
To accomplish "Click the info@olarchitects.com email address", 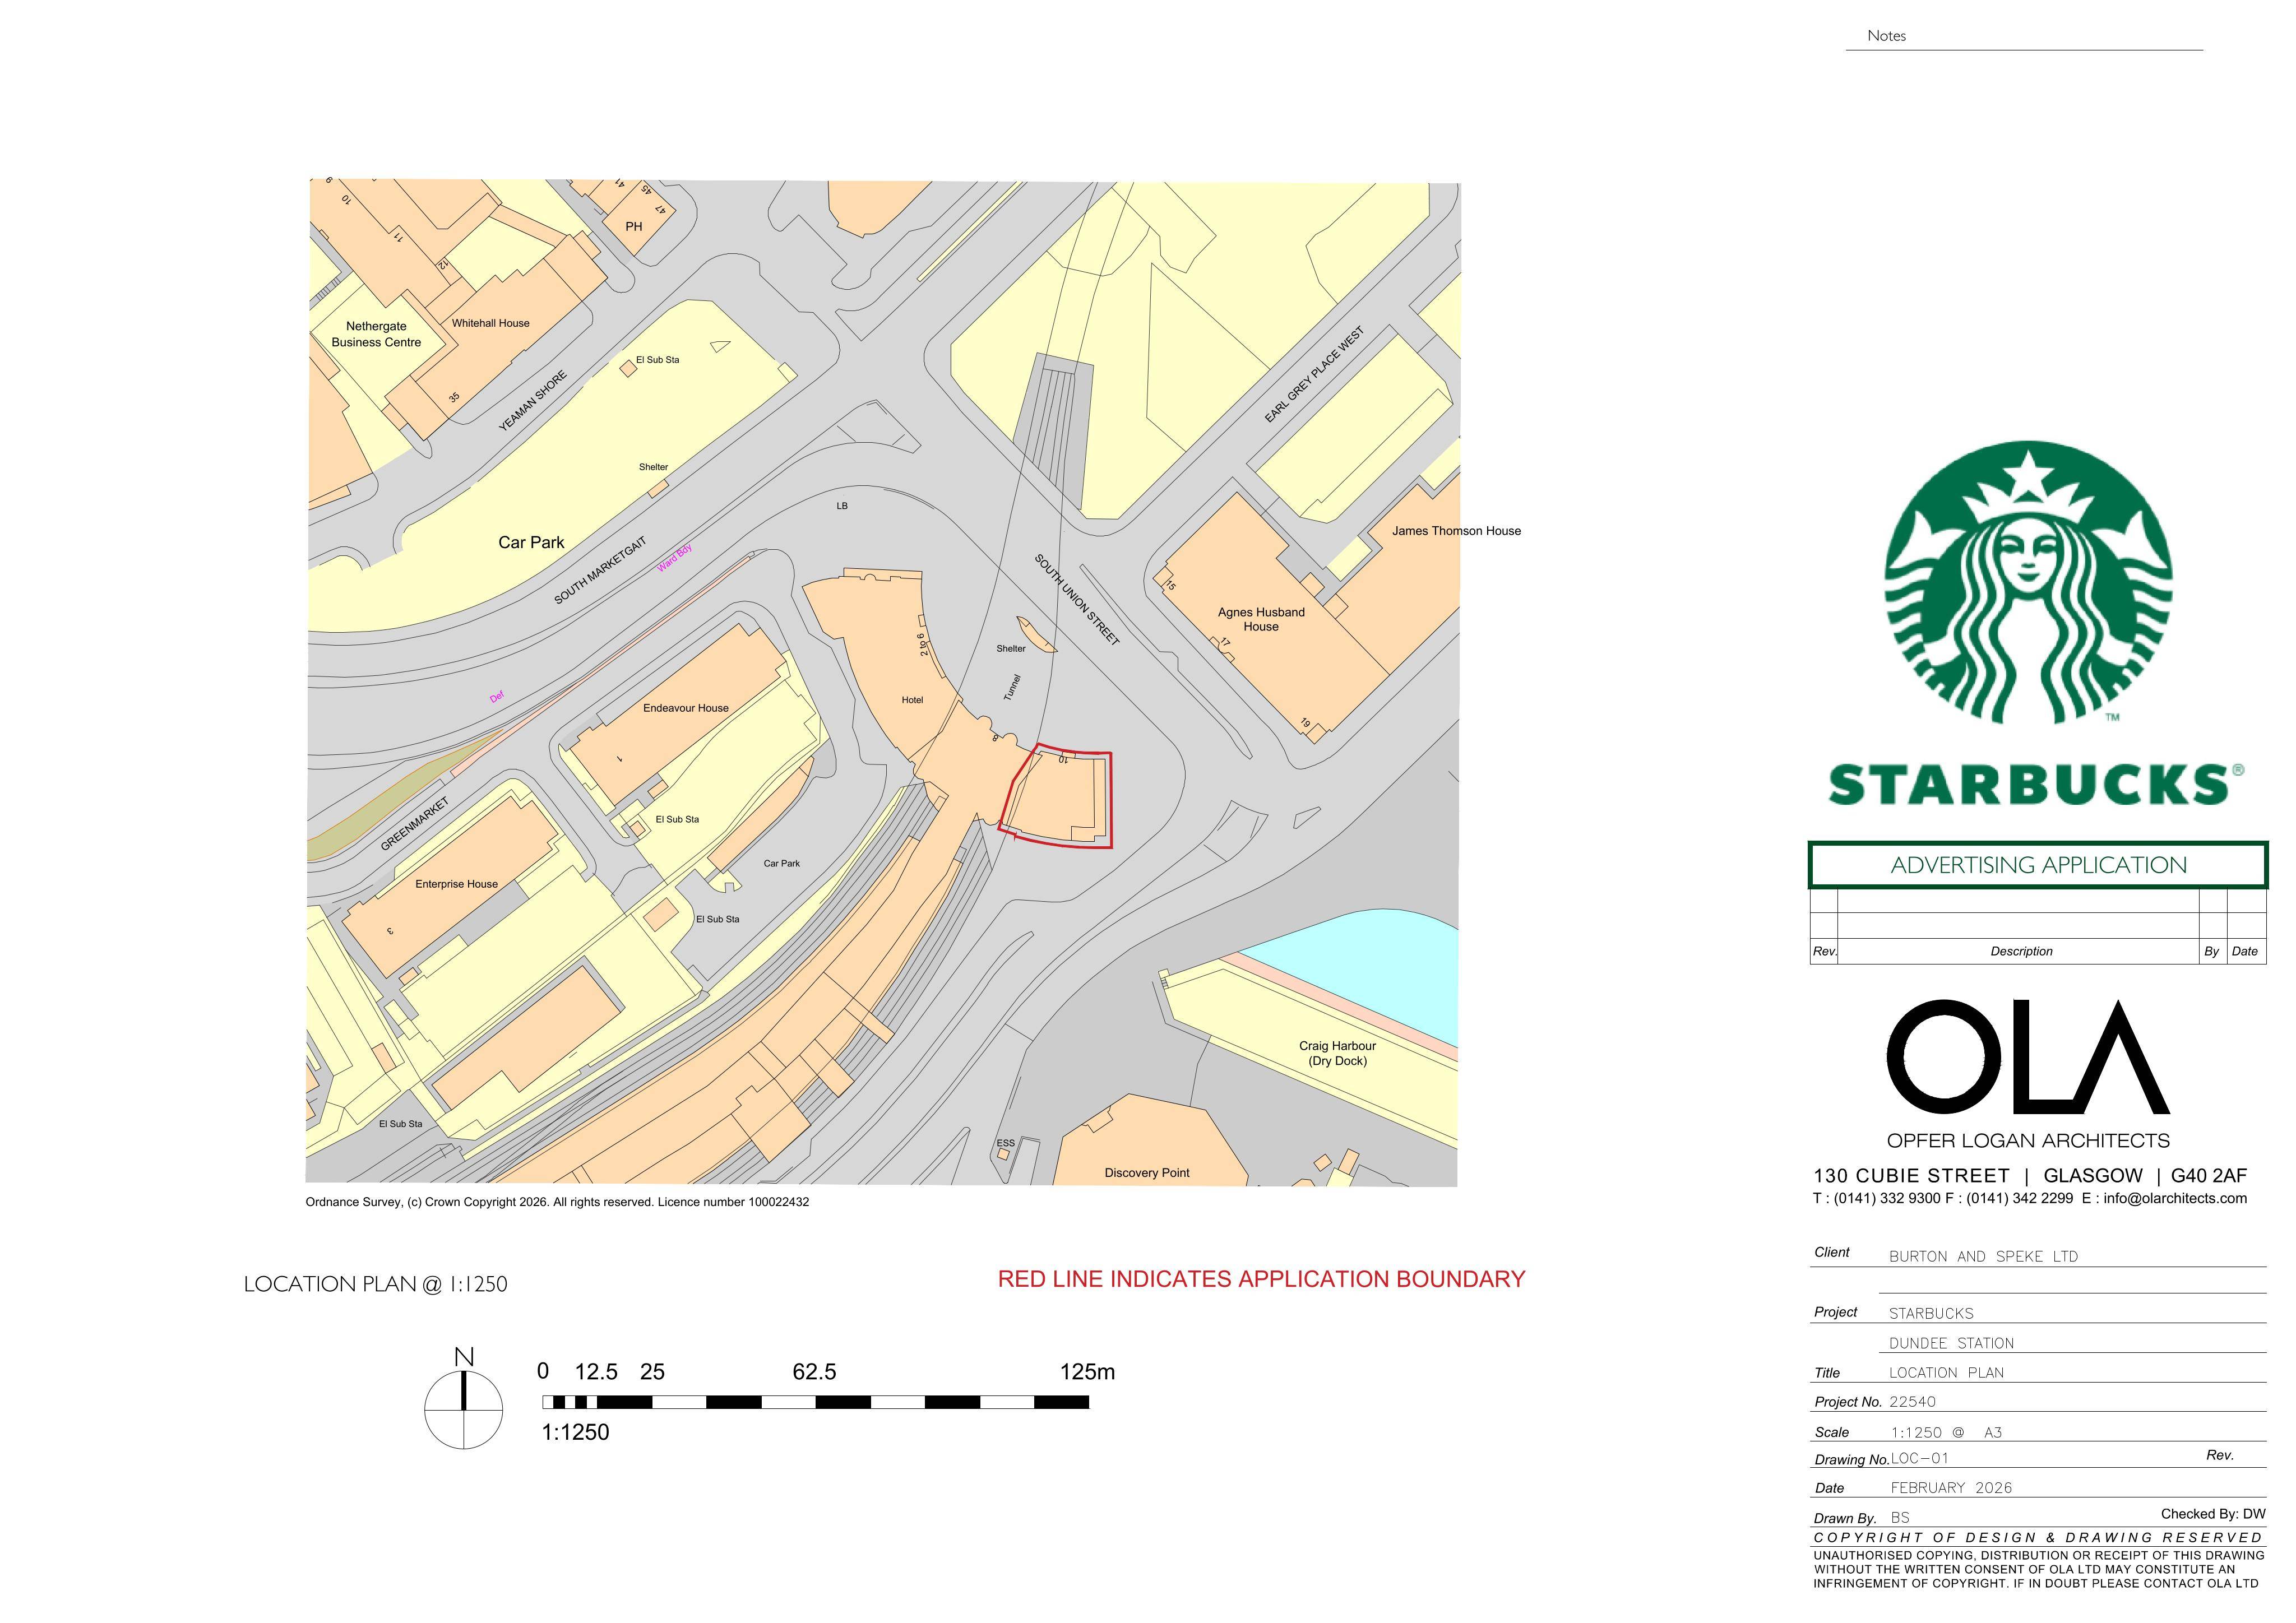I will coord(2175,1198).
